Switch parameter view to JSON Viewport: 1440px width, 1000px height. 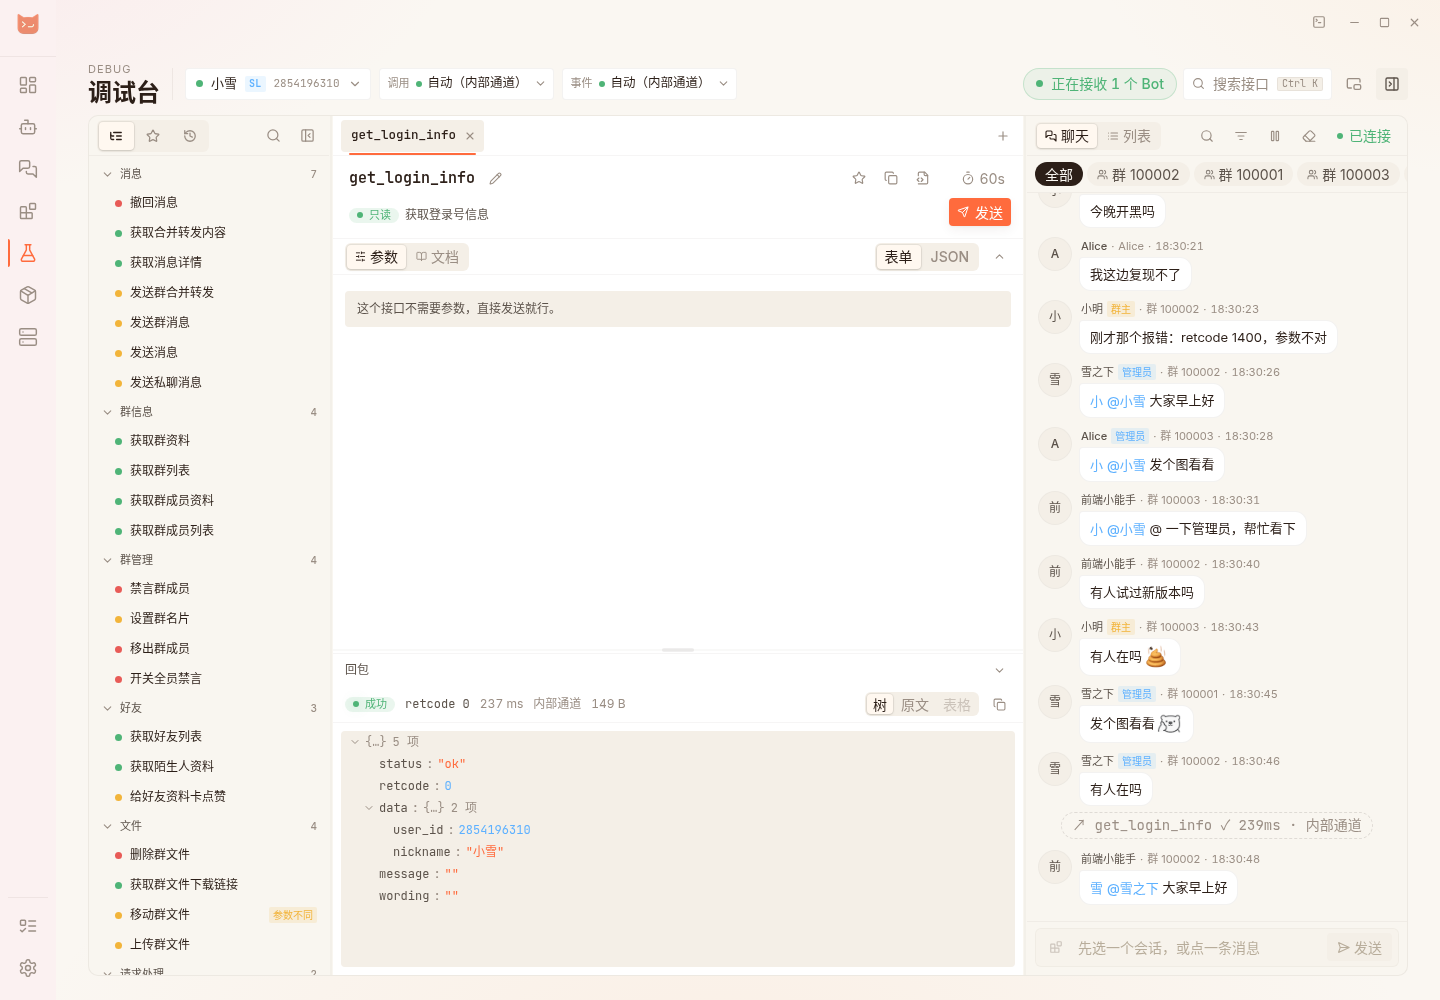coord(949,257)
